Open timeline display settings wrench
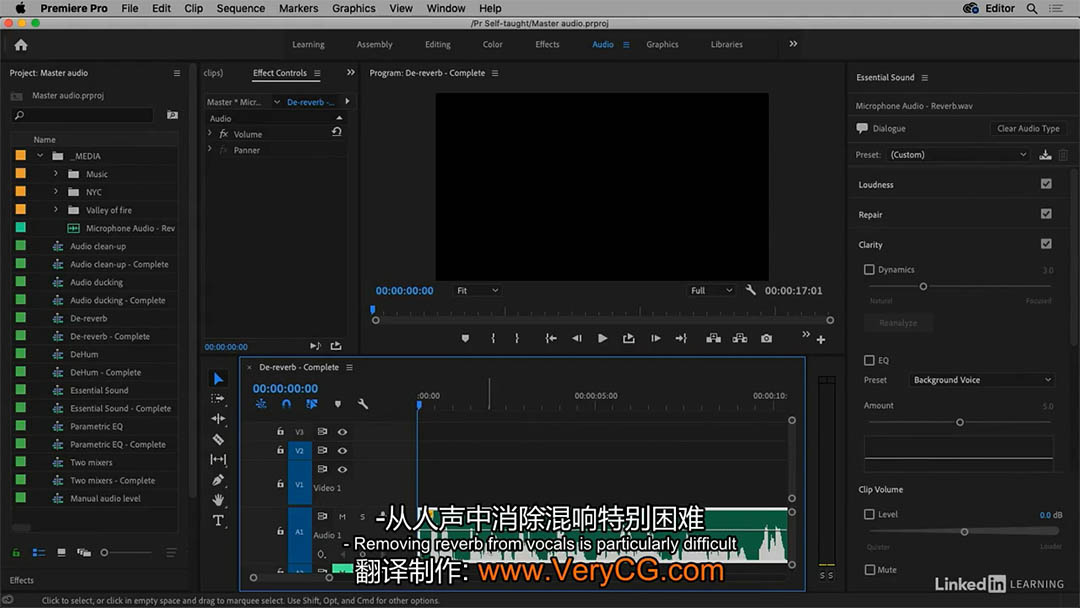Viewport: 1080px width, 608px height. [363, 404]
